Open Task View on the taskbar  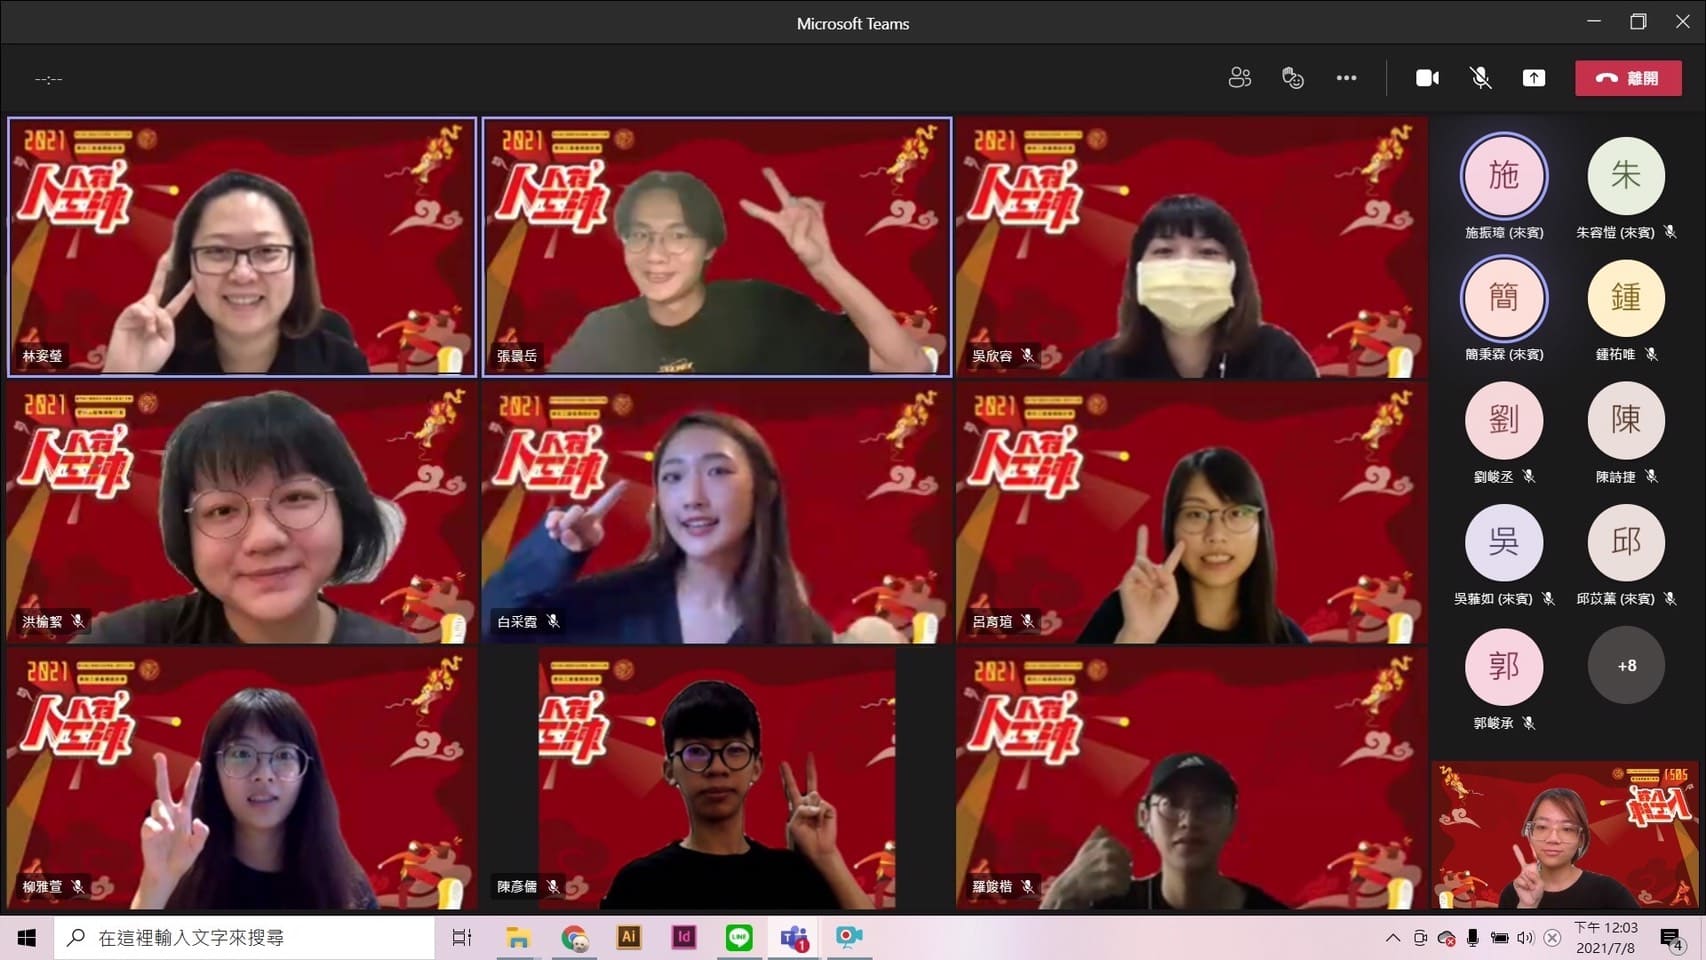click(x=461, y=938)
